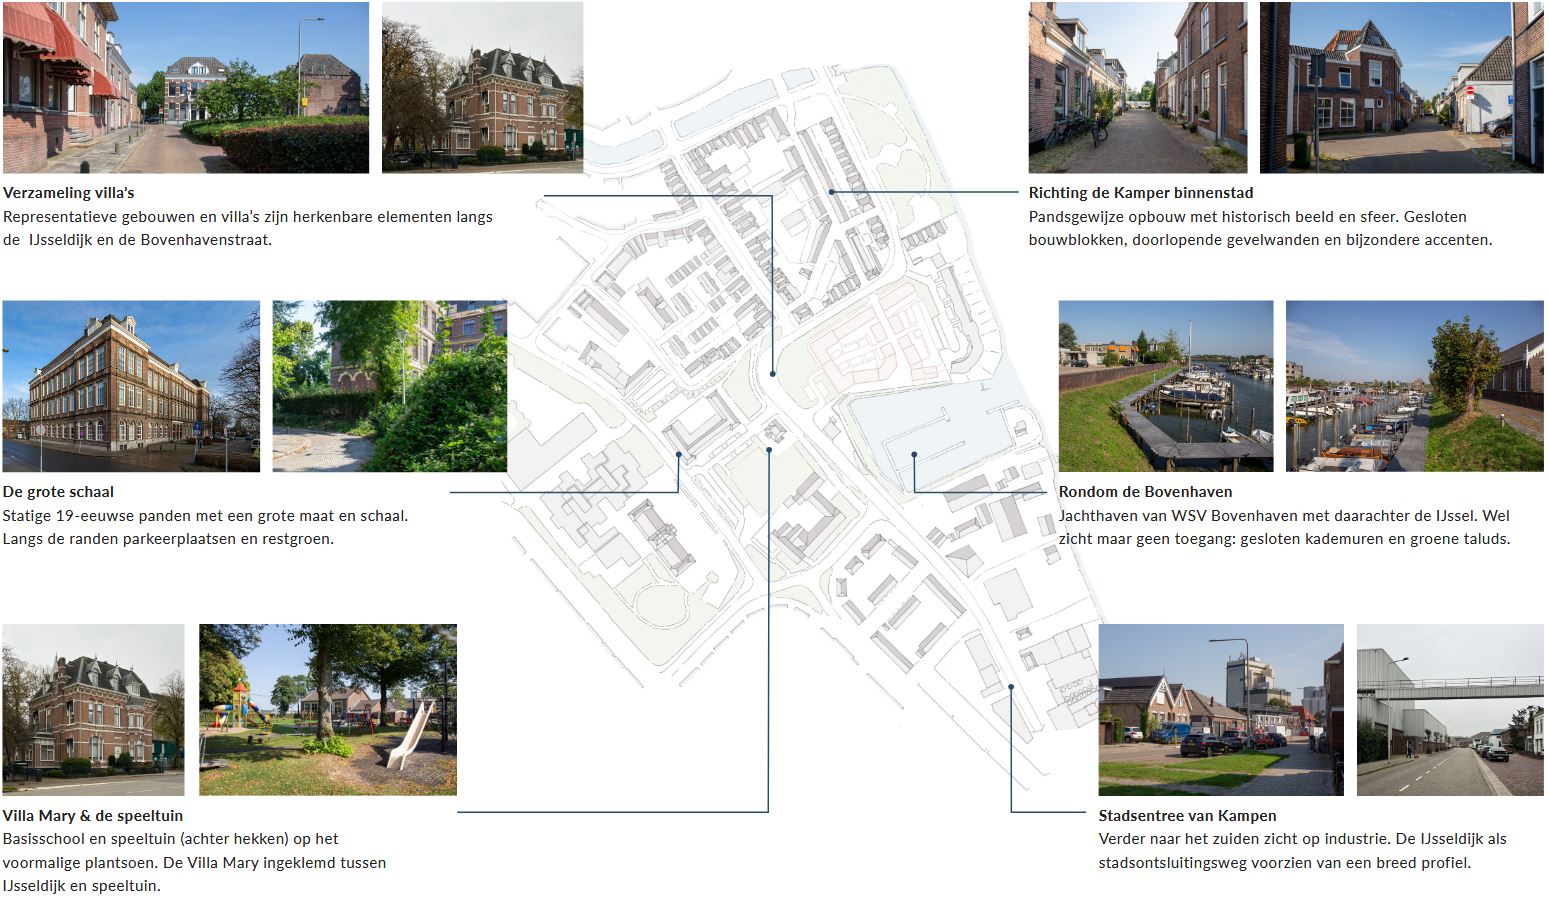Click the map marker dot for Stadsentree van Kampen
The width and height of the screenshot is (1549, 897).
[x=1011, y=686]
